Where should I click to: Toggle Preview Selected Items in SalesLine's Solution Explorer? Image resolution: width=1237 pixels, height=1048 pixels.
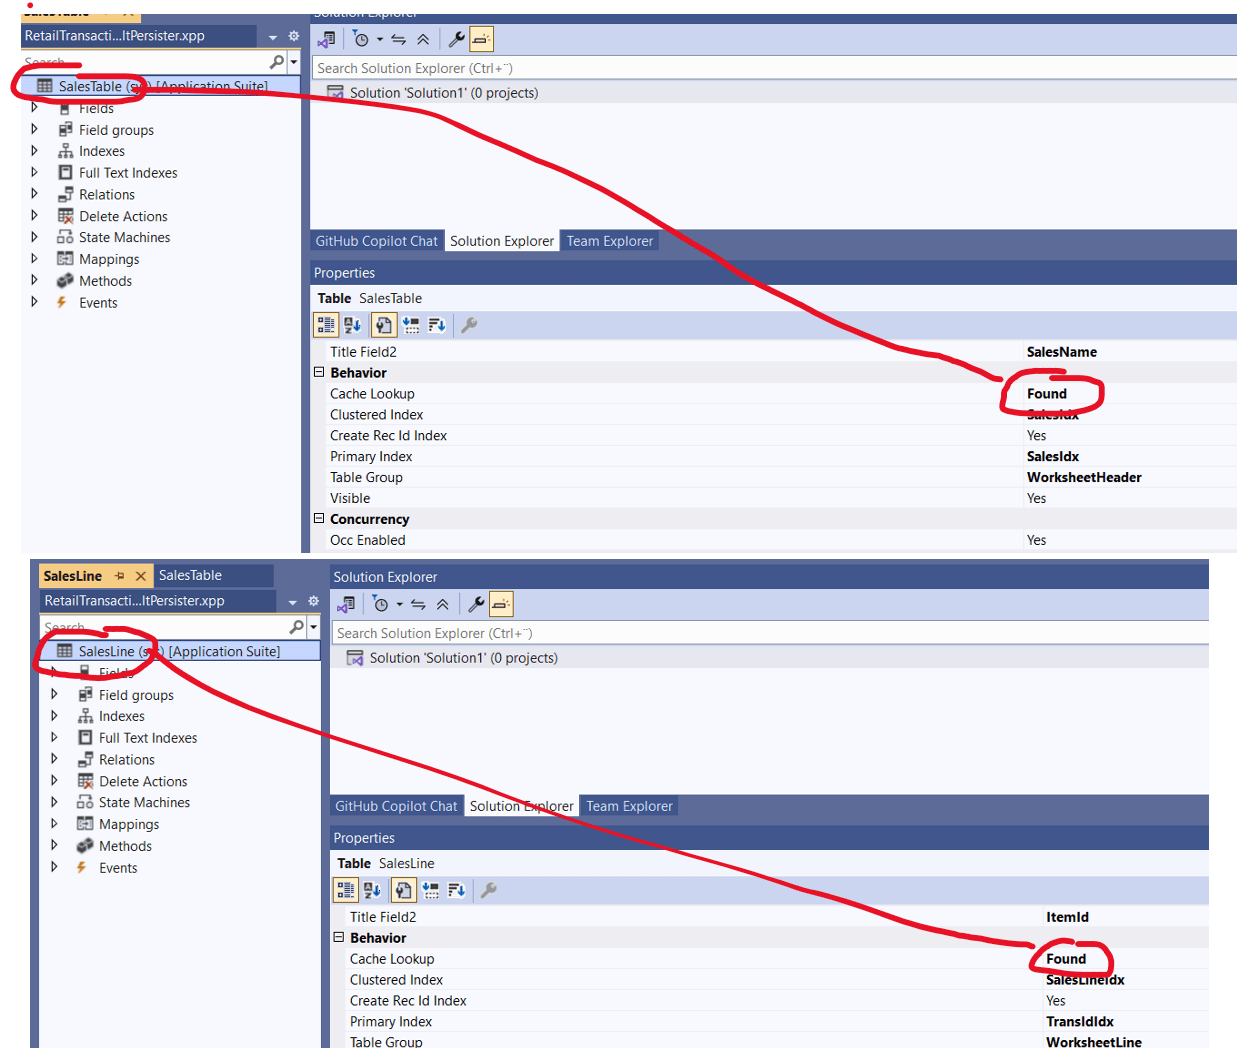tap(501, 604)
